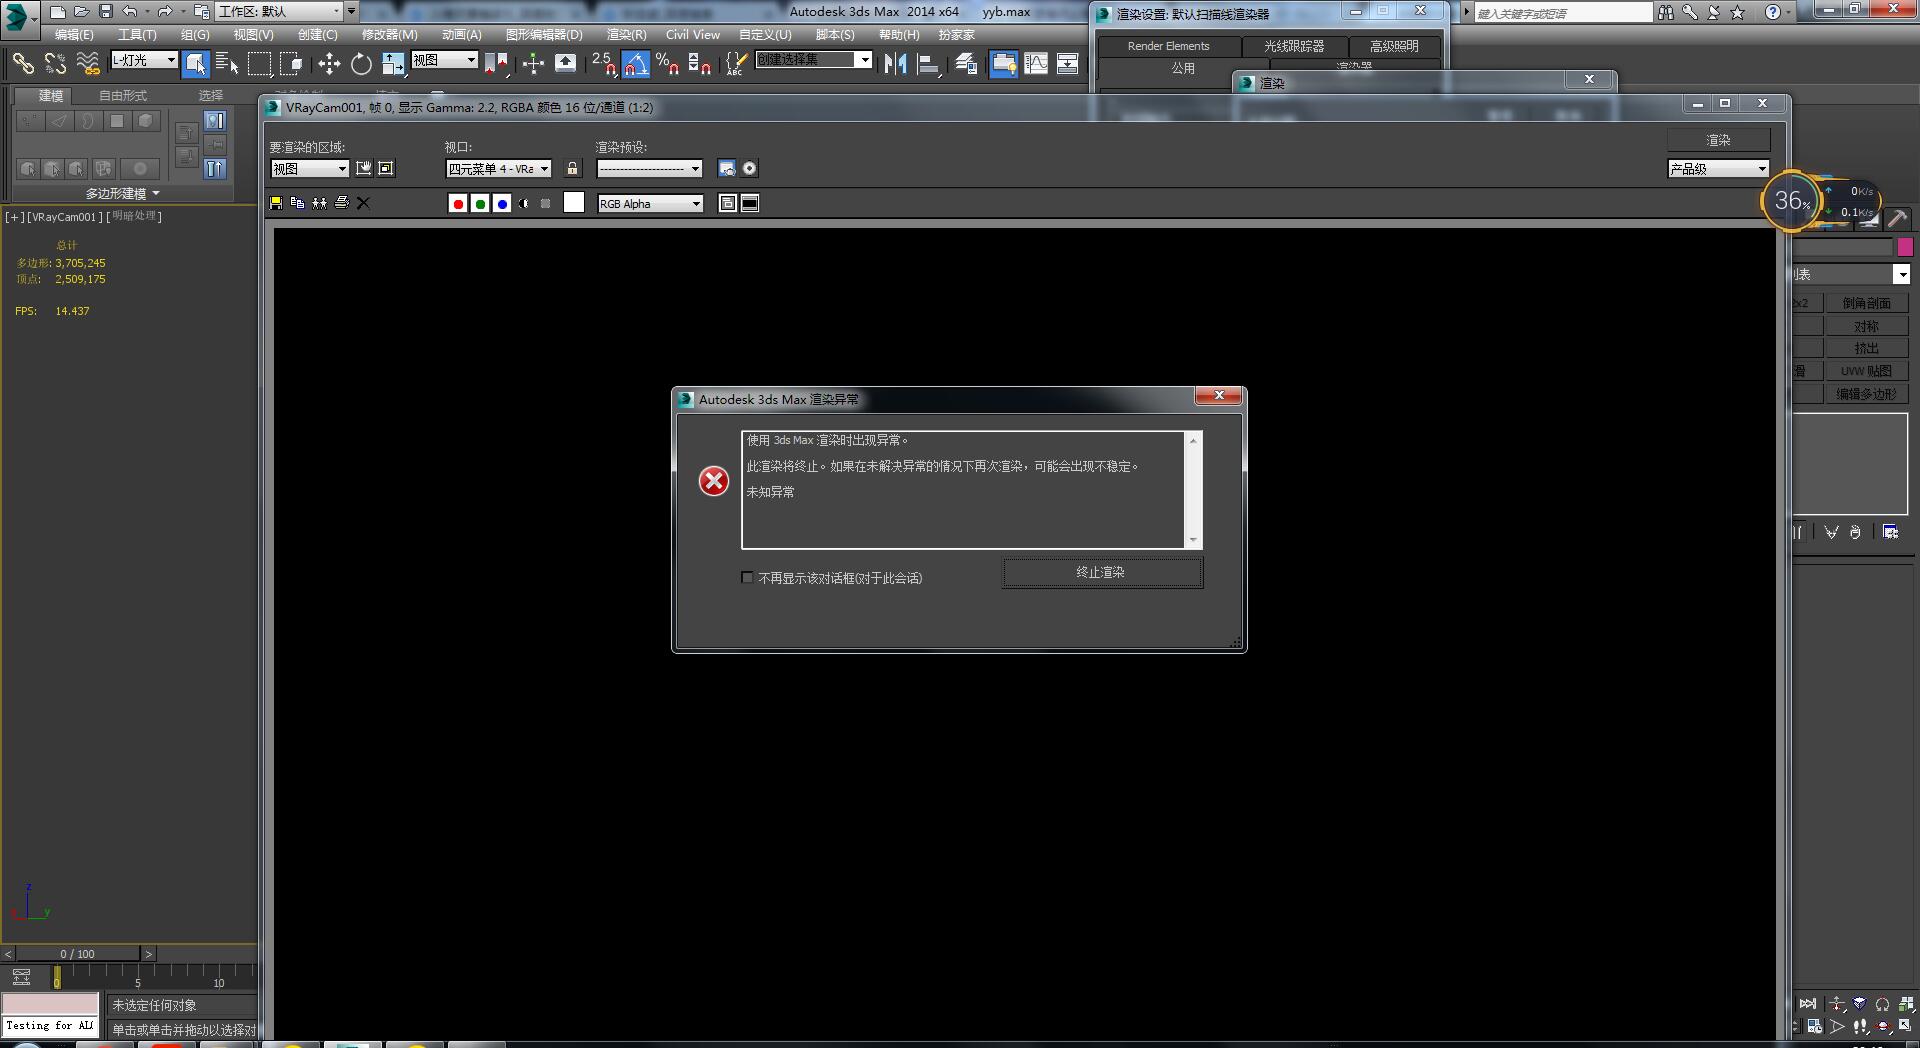Toggle the Alpha channel display icon
1920x1048 pixels.
click(x=524, y=204)
